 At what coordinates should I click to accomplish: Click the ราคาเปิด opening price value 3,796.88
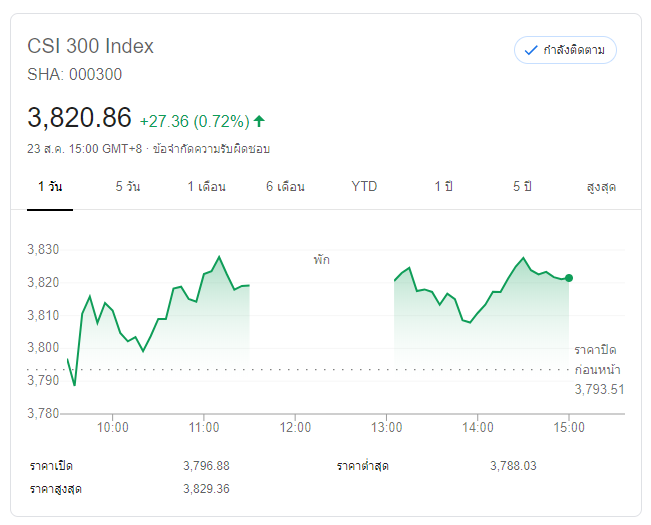click(x=206, y=466)
